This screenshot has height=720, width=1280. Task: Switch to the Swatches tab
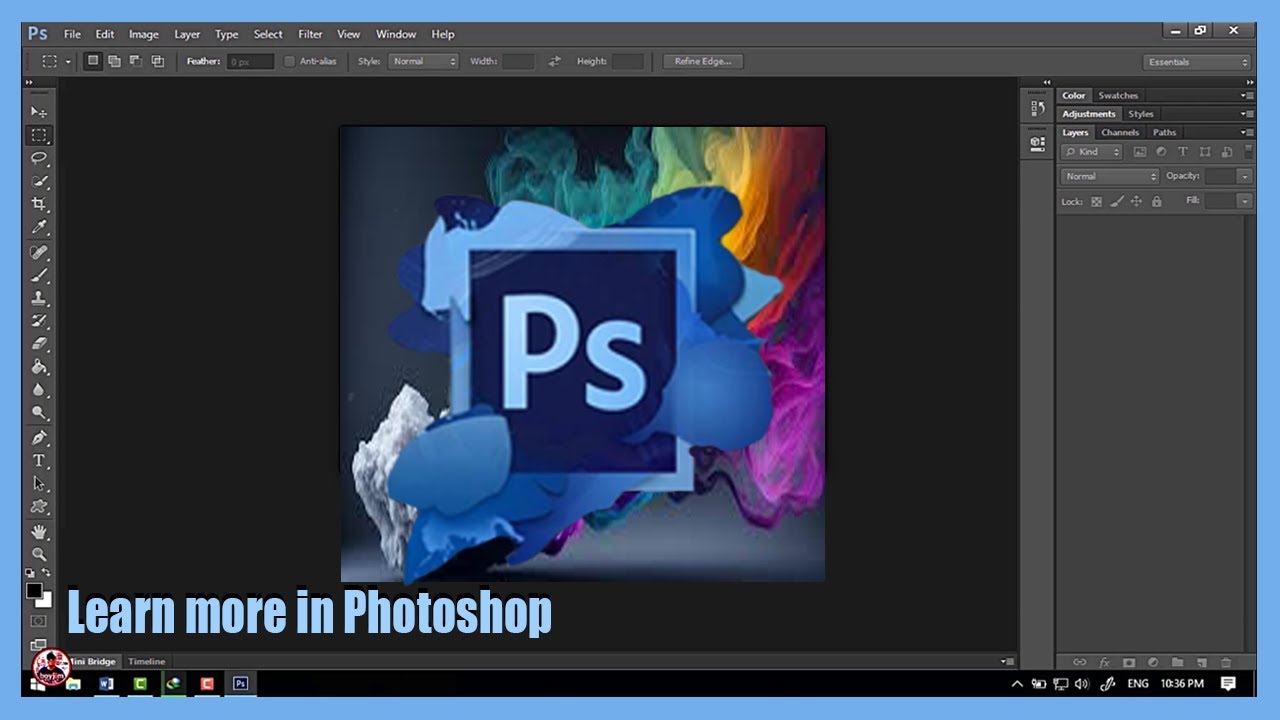[1118, 96]
